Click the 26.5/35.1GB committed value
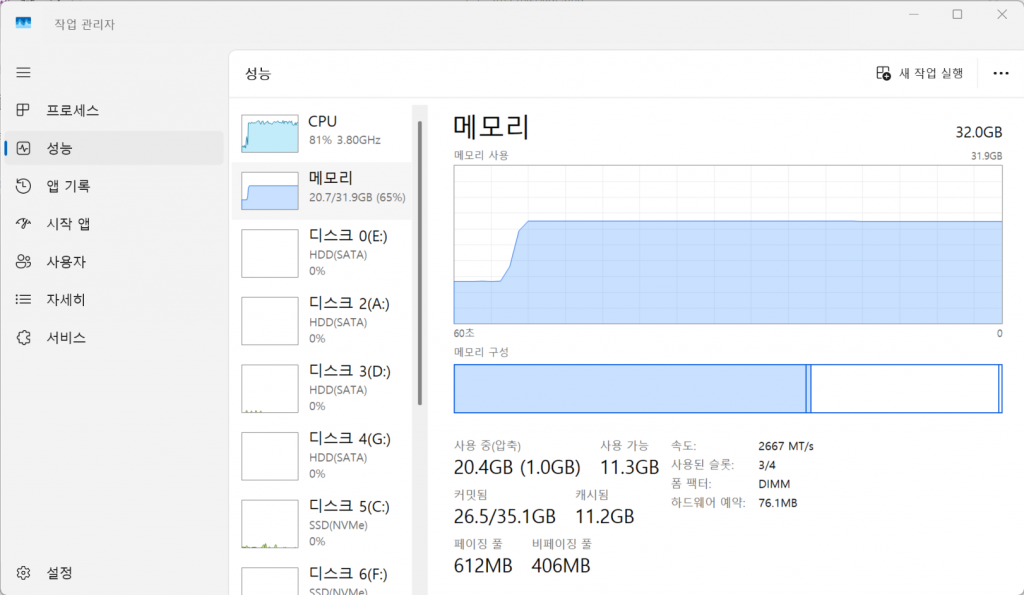 tap(504, 516)
